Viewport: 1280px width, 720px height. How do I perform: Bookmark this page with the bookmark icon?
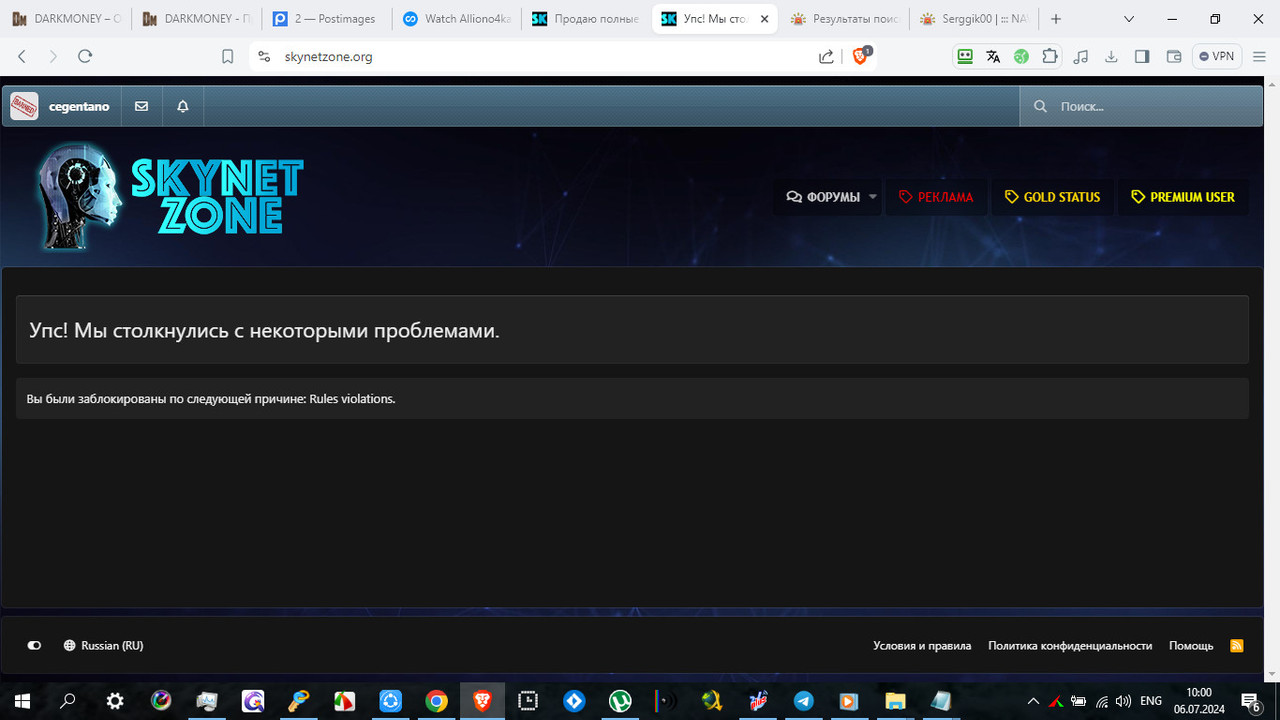[x=228, y=57]
